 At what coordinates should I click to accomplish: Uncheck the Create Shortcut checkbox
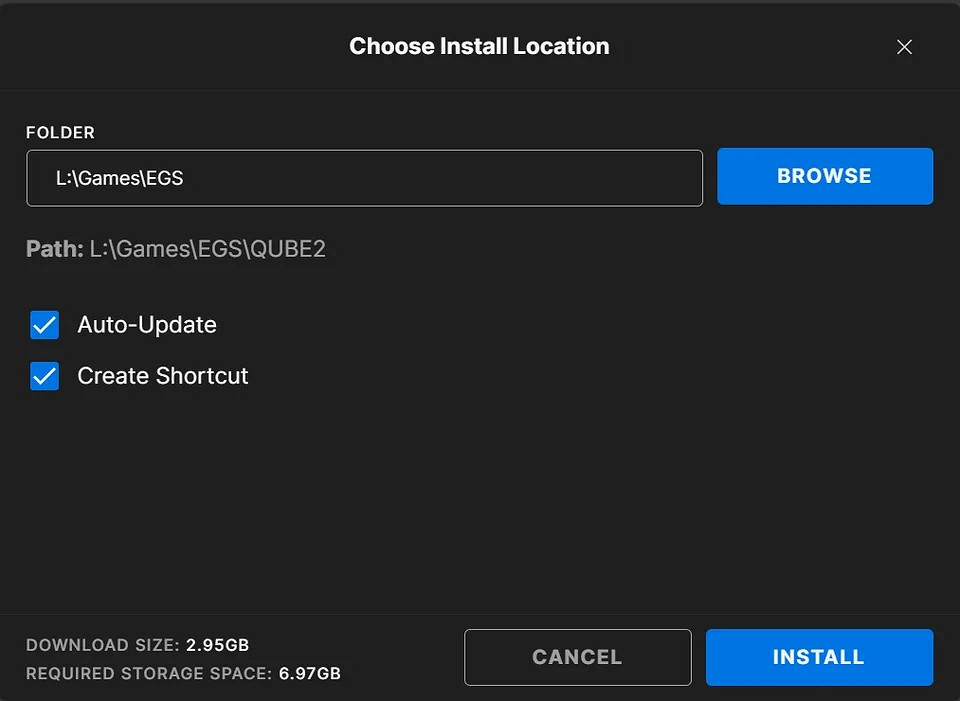tap(45, 376)
